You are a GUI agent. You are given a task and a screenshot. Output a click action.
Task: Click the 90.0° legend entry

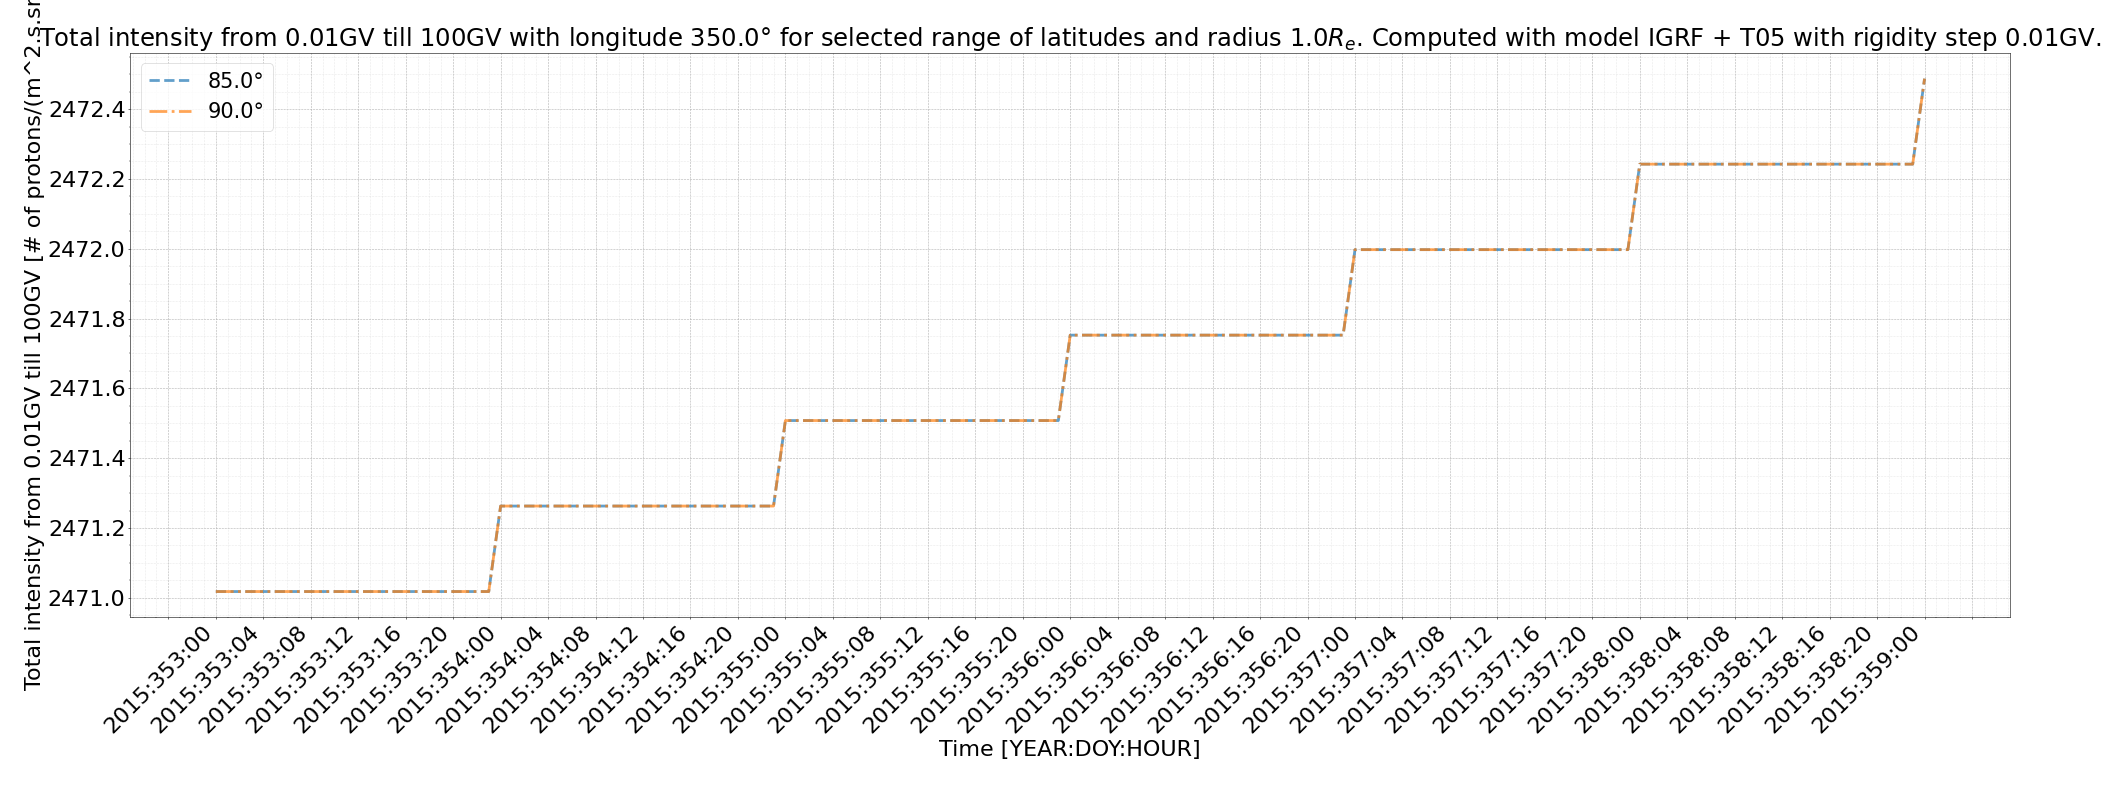(x=207, y=111)
